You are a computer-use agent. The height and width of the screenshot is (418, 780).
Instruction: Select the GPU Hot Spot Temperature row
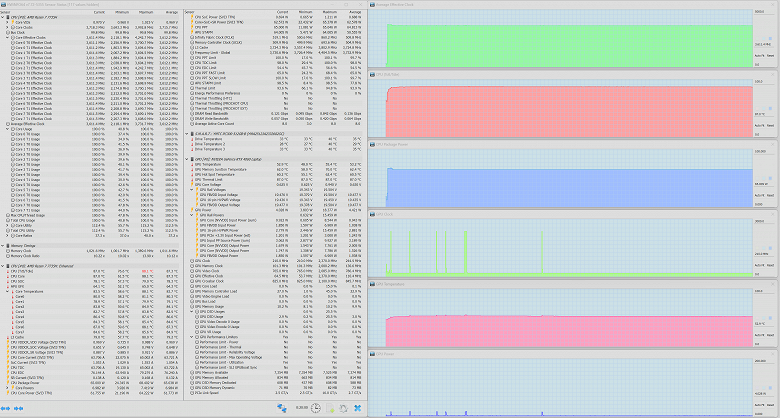tap(274, 175)
